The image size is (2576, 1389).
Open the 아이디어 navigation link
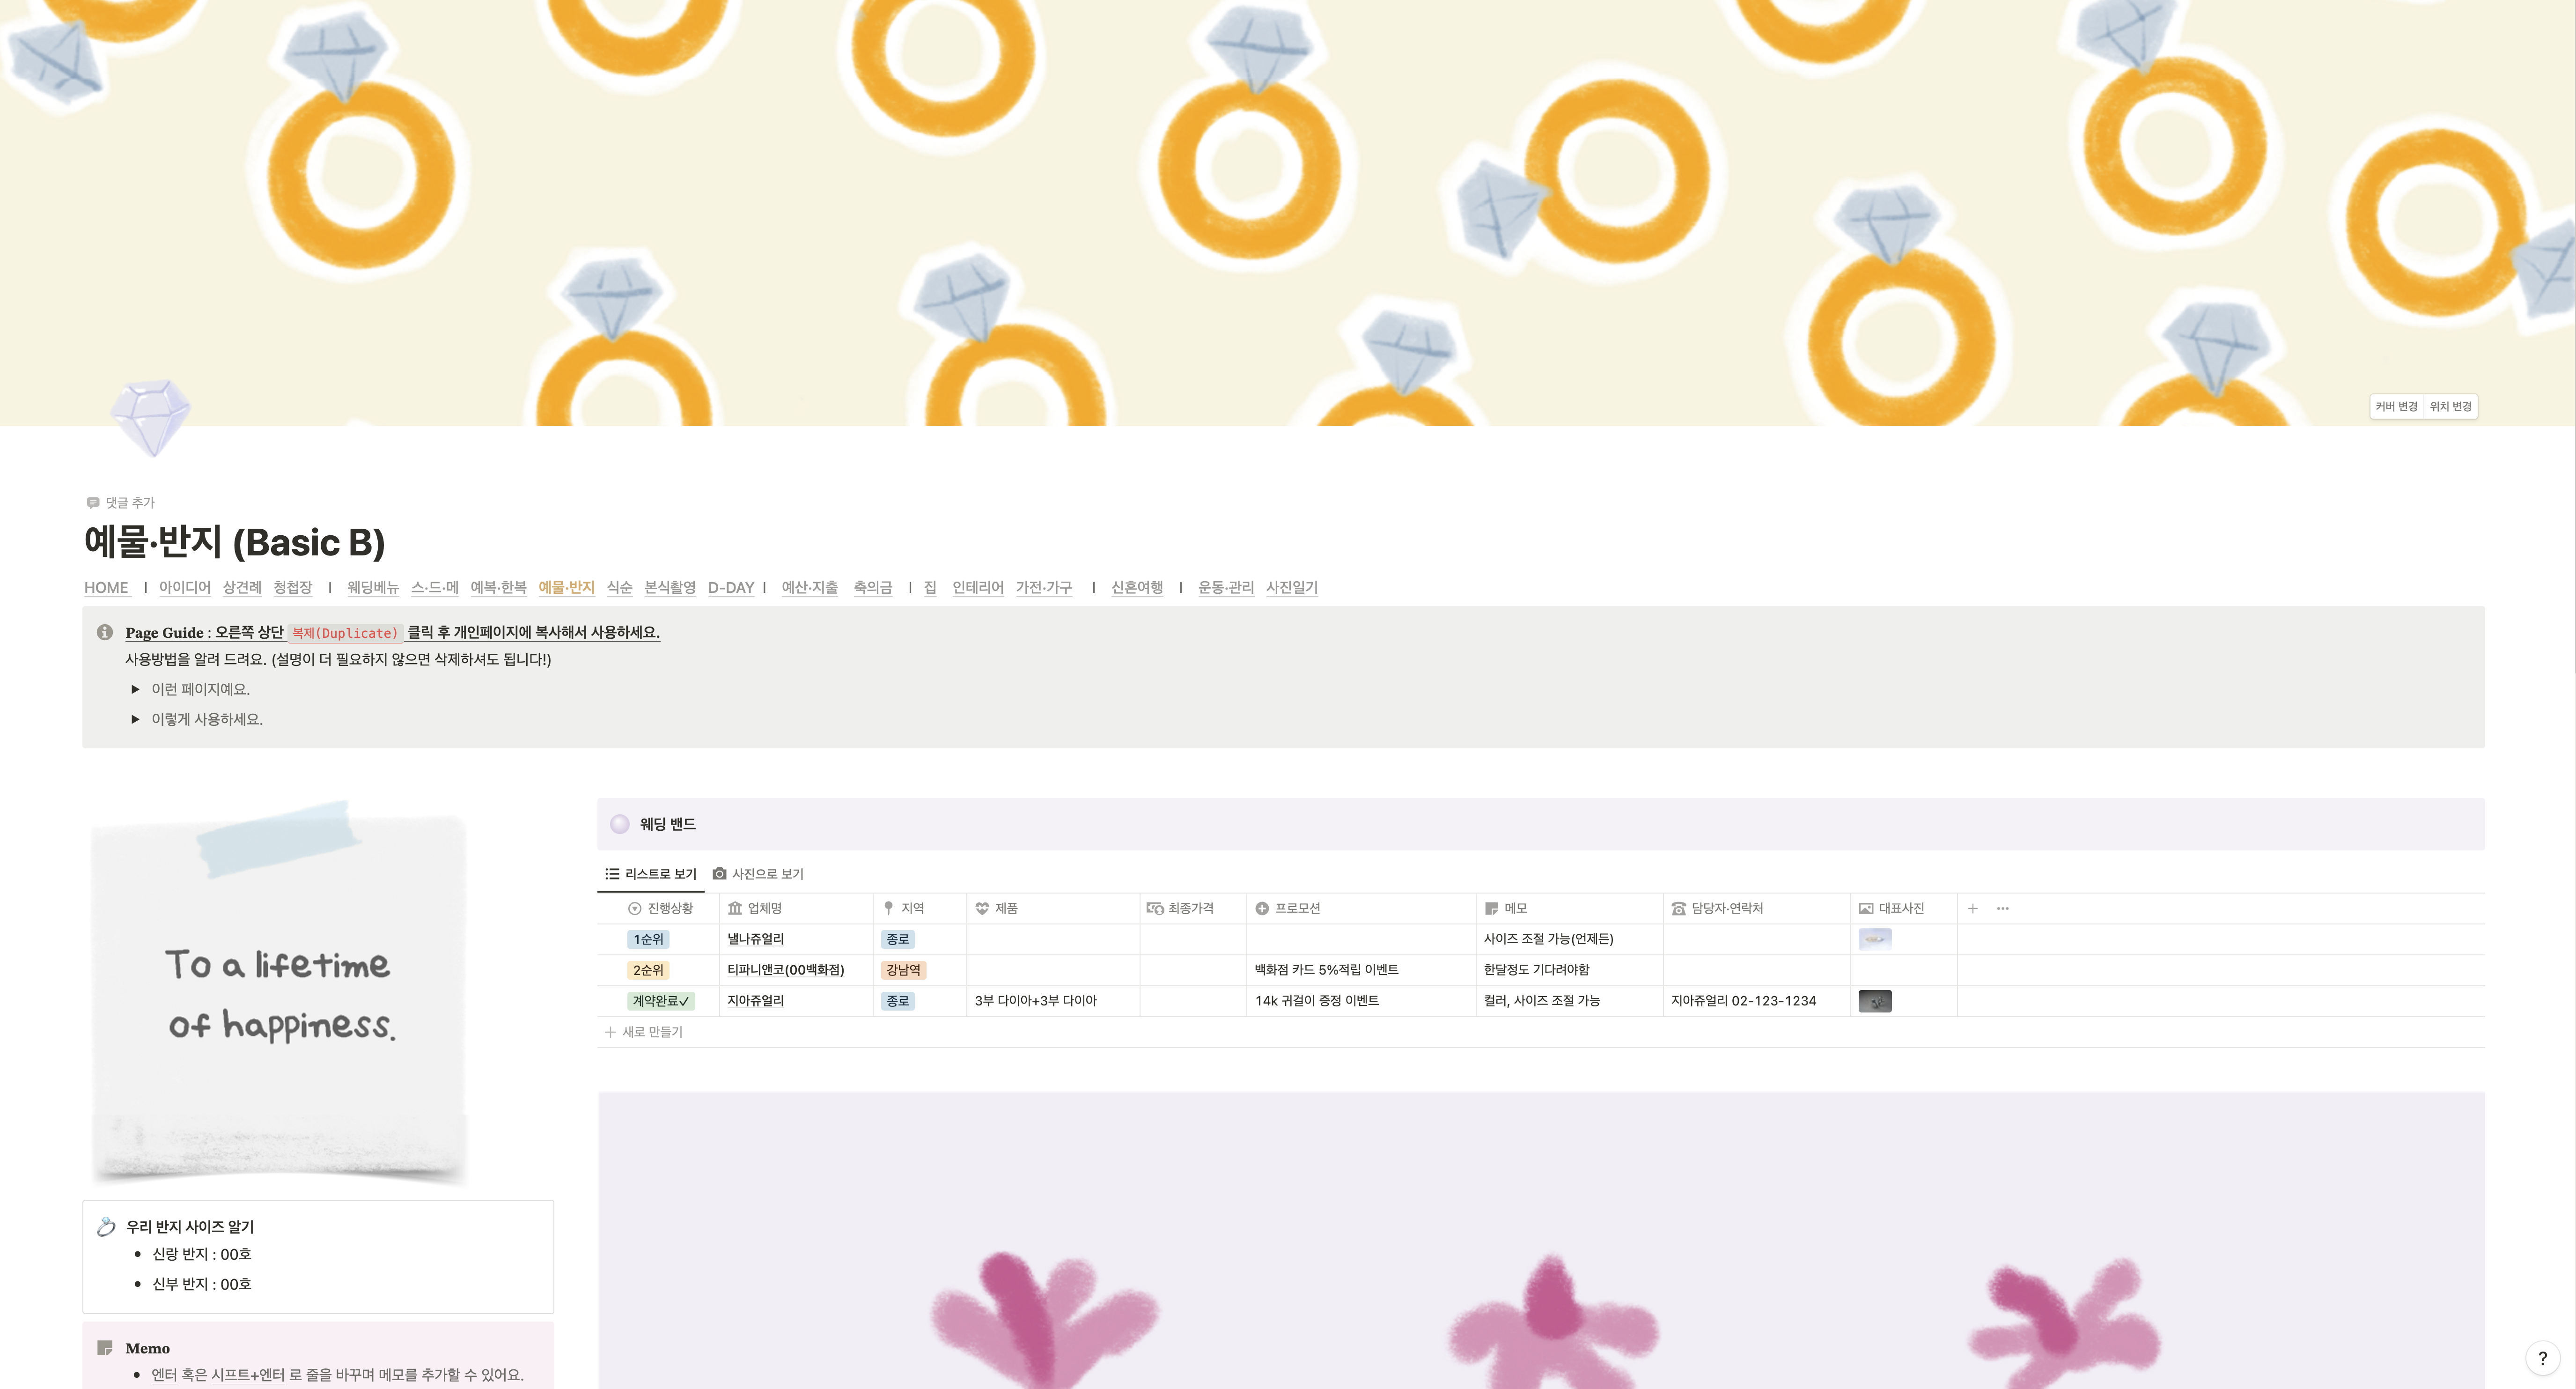tap(185, 588)
